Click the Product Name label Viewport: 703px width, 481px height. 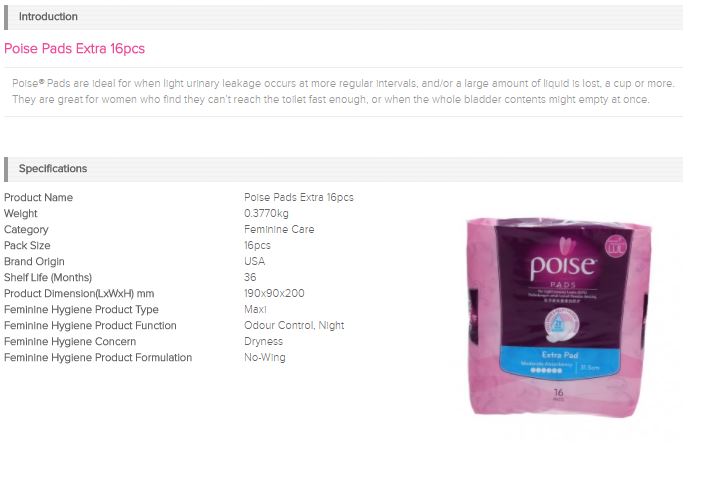[x=38, y=198]
